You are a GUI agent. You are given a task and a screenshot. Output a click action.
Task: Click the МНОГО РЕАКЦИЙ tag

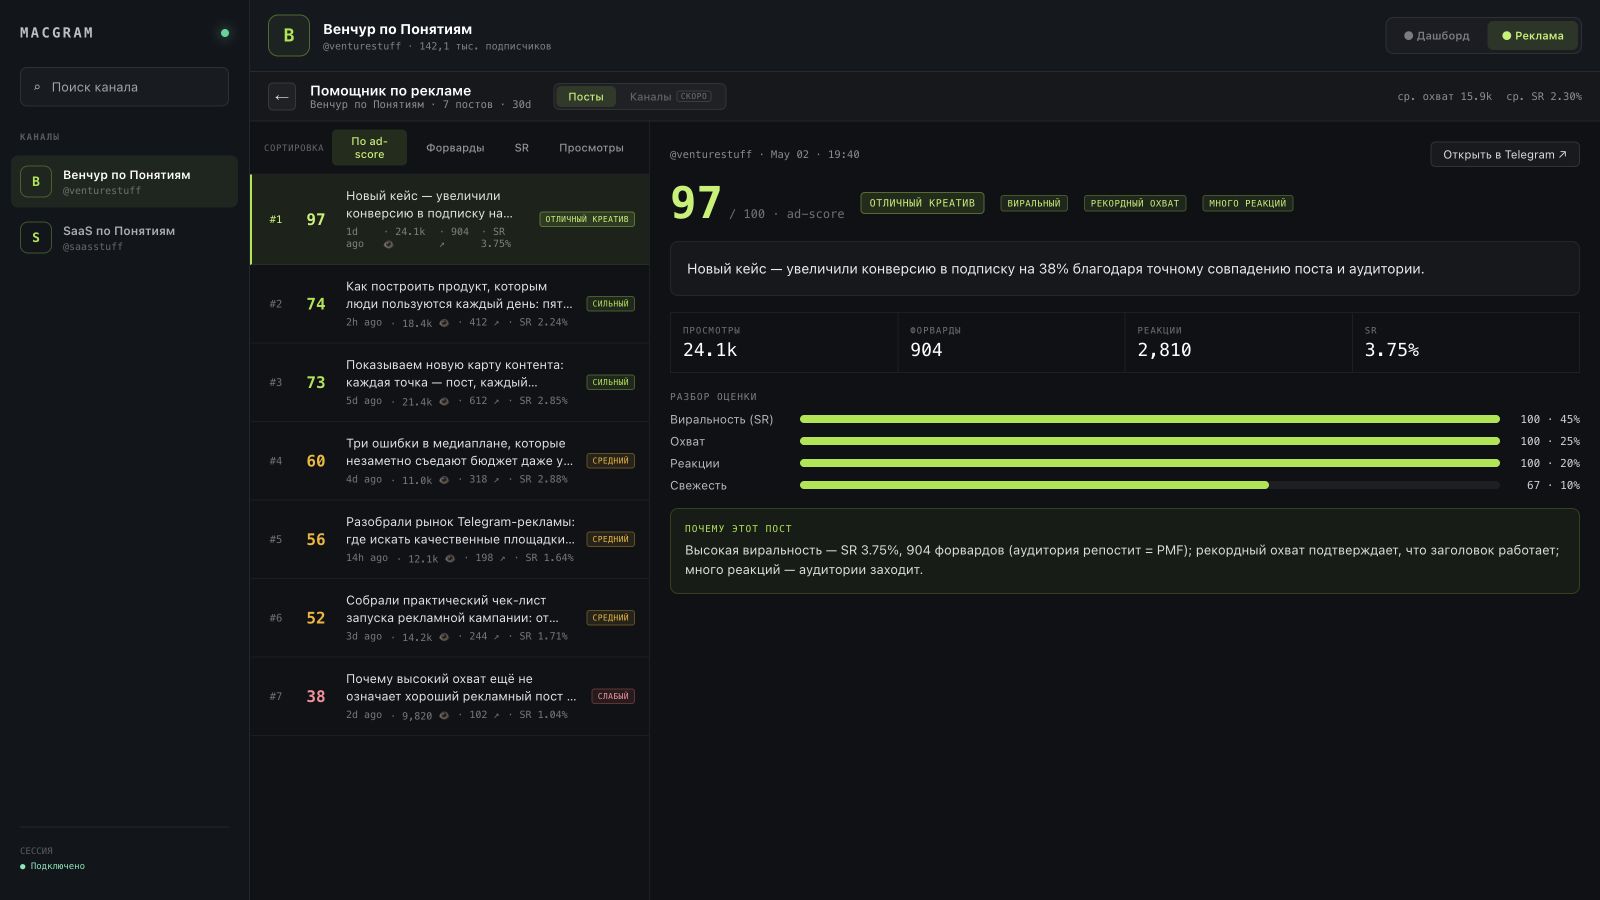tap(1248, 203)
